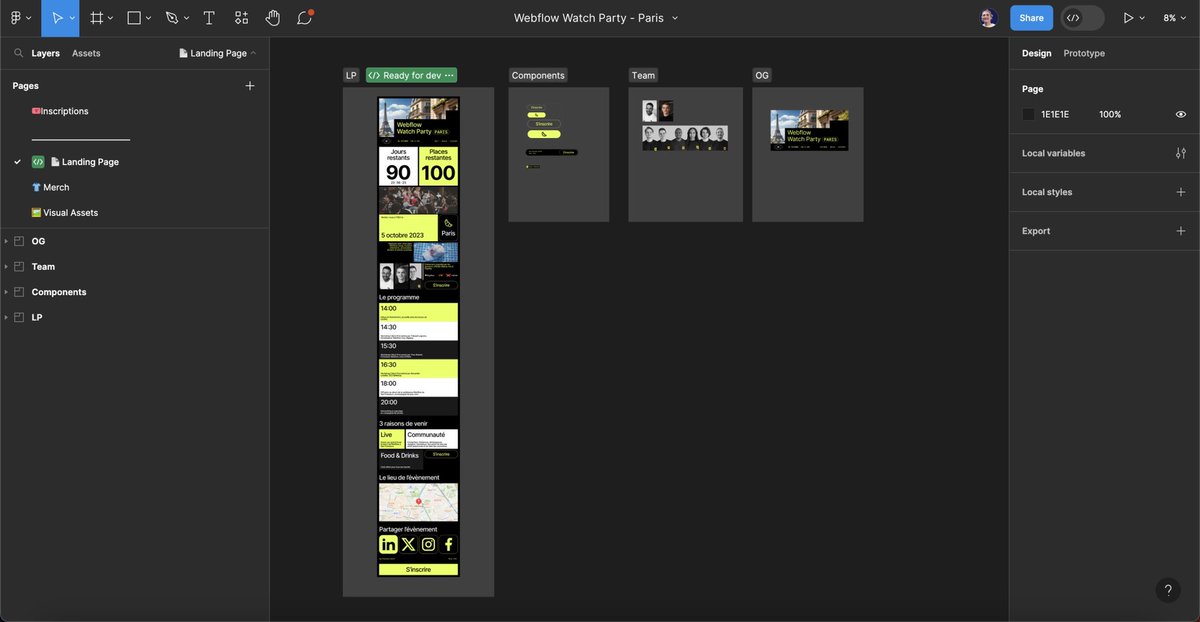The width and height of the screenshot is (1200, 622).
Task: Click the Ready for dev badge
Action: pos(411,75)
